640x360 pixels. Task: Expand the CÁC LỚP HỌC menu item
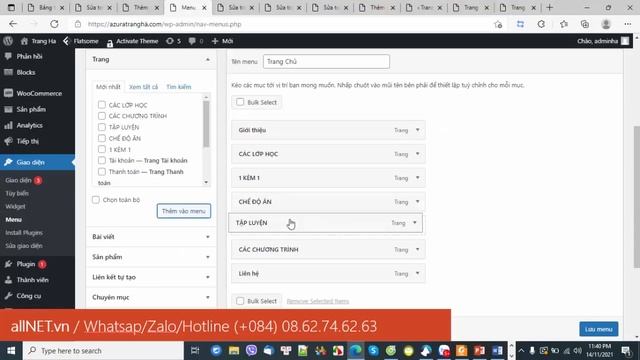tap(418, 154)
